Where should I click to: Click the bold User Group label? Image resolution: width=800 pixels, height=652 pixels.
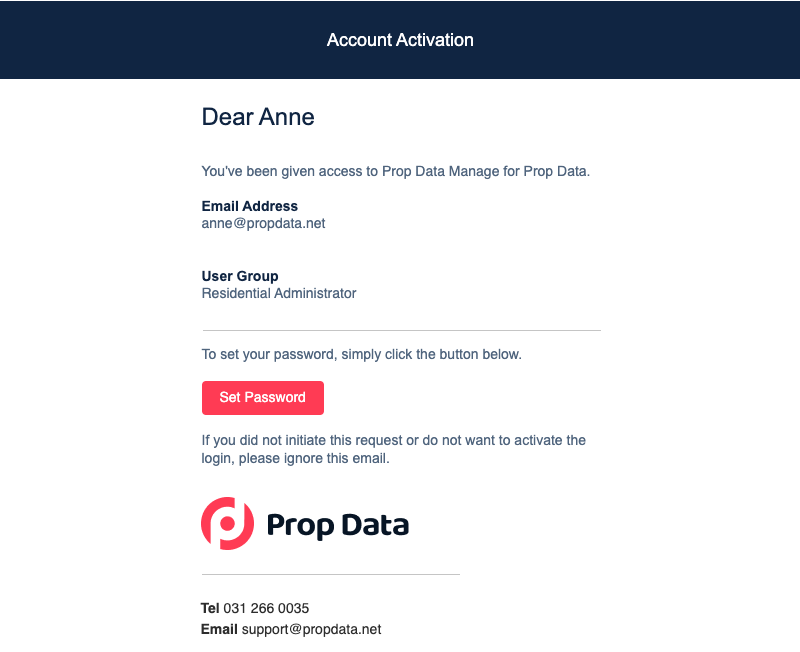coord(240,276)
